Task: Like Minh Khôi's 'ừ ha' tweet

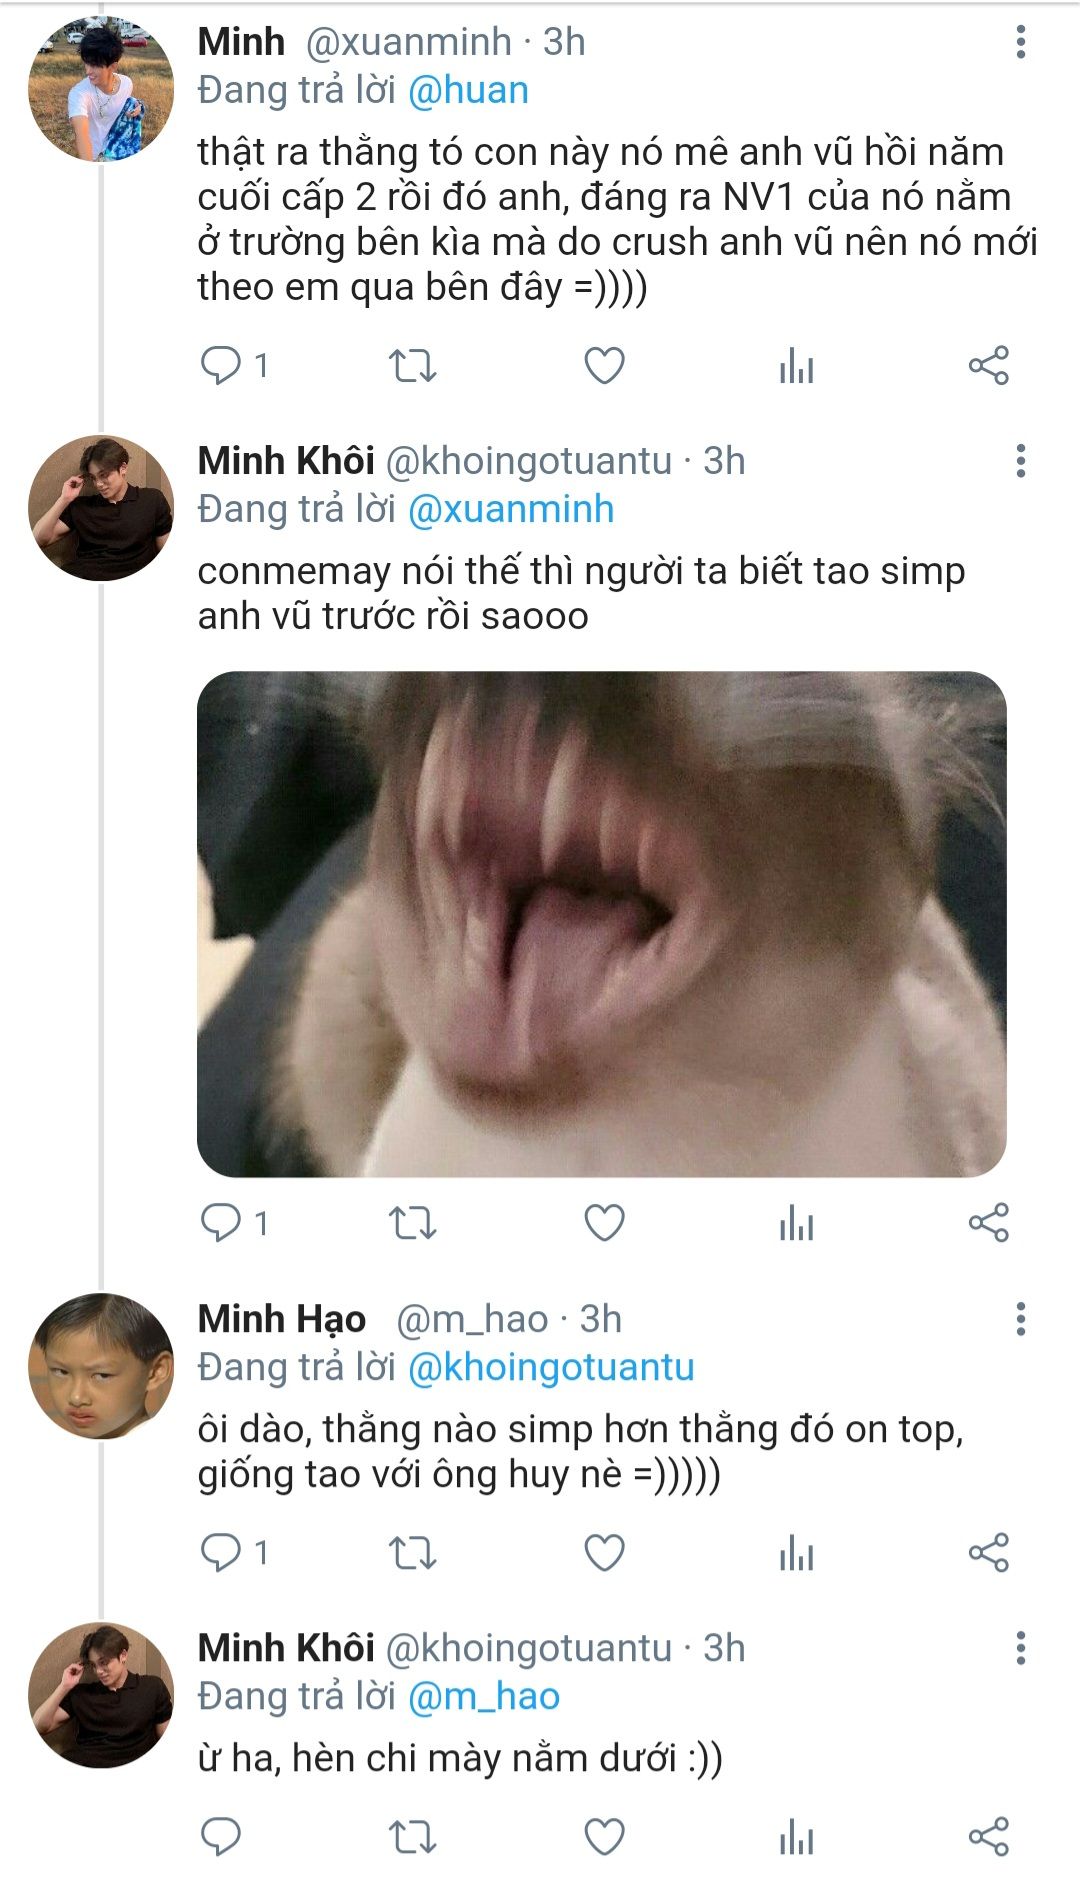Action: pos(604,1837)
